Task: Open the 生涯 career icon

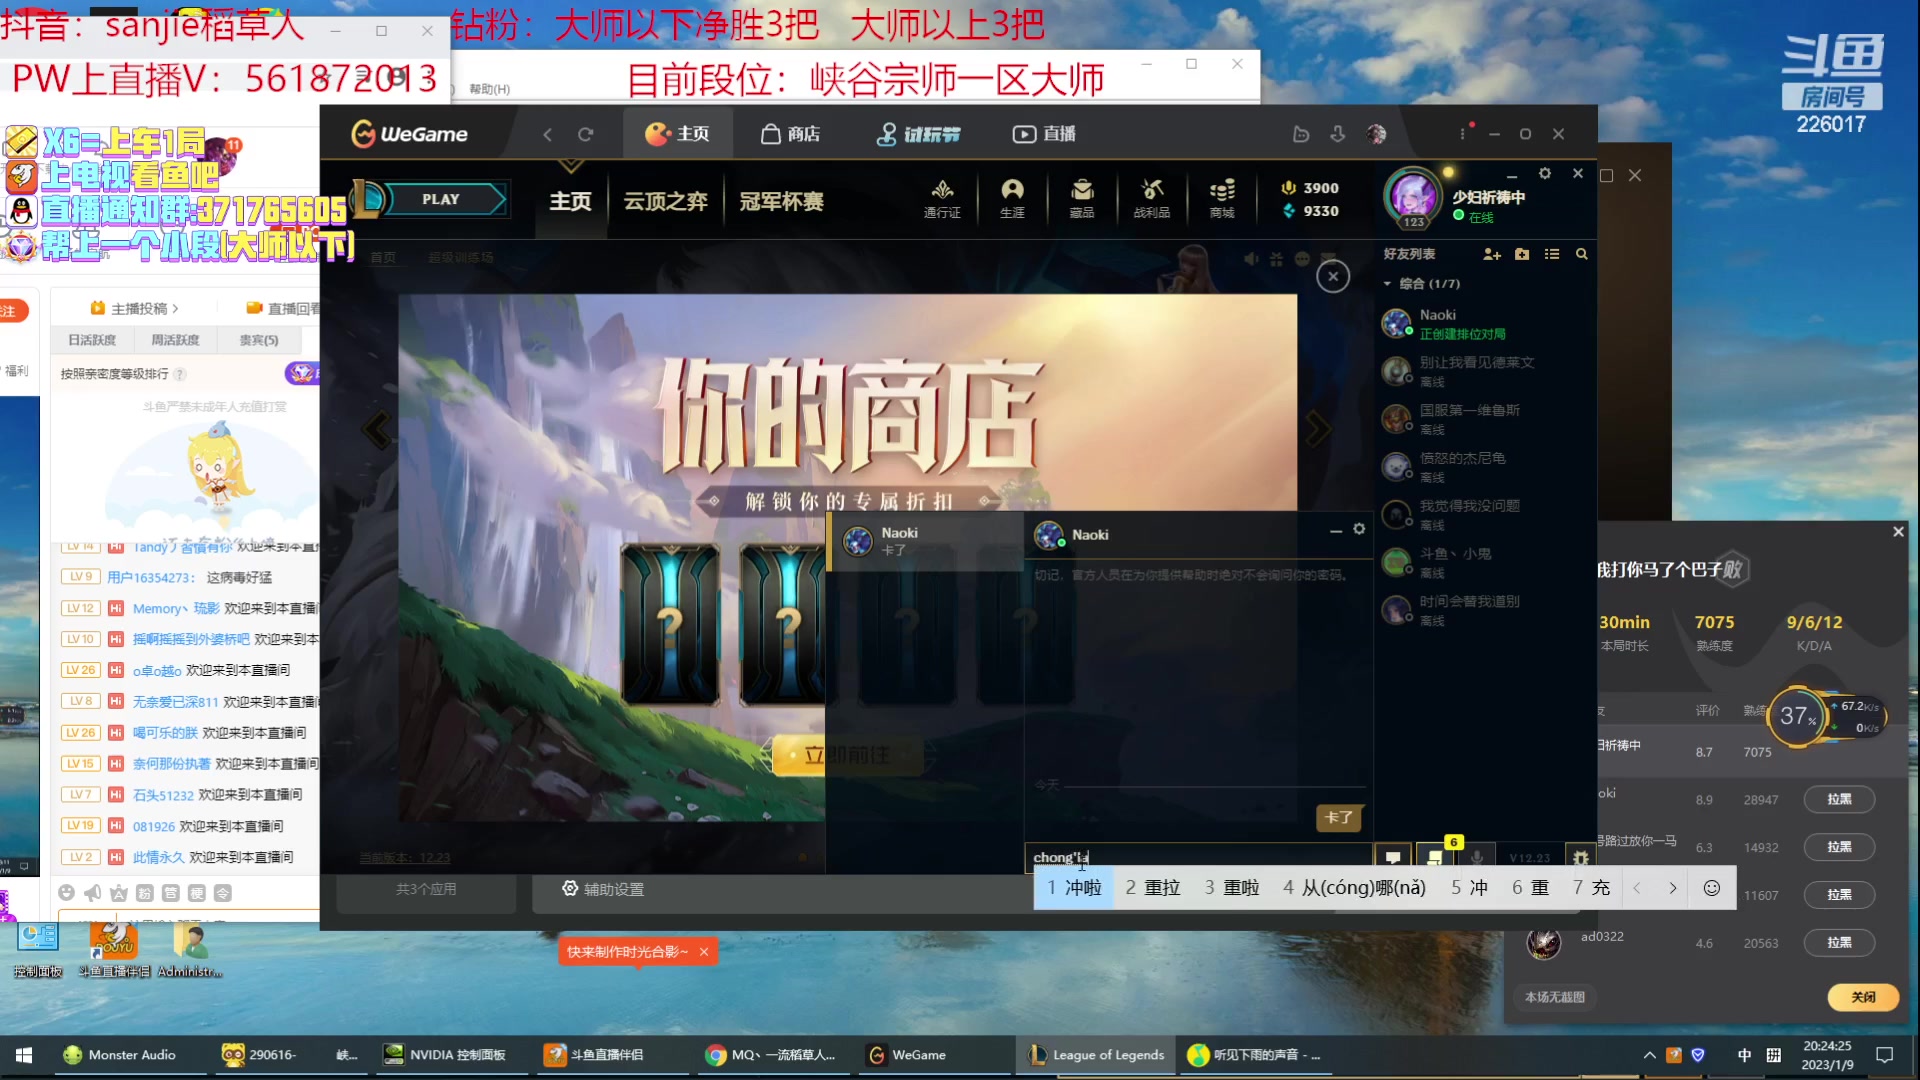Action: pyautogui.click(x=1013, y=198)
